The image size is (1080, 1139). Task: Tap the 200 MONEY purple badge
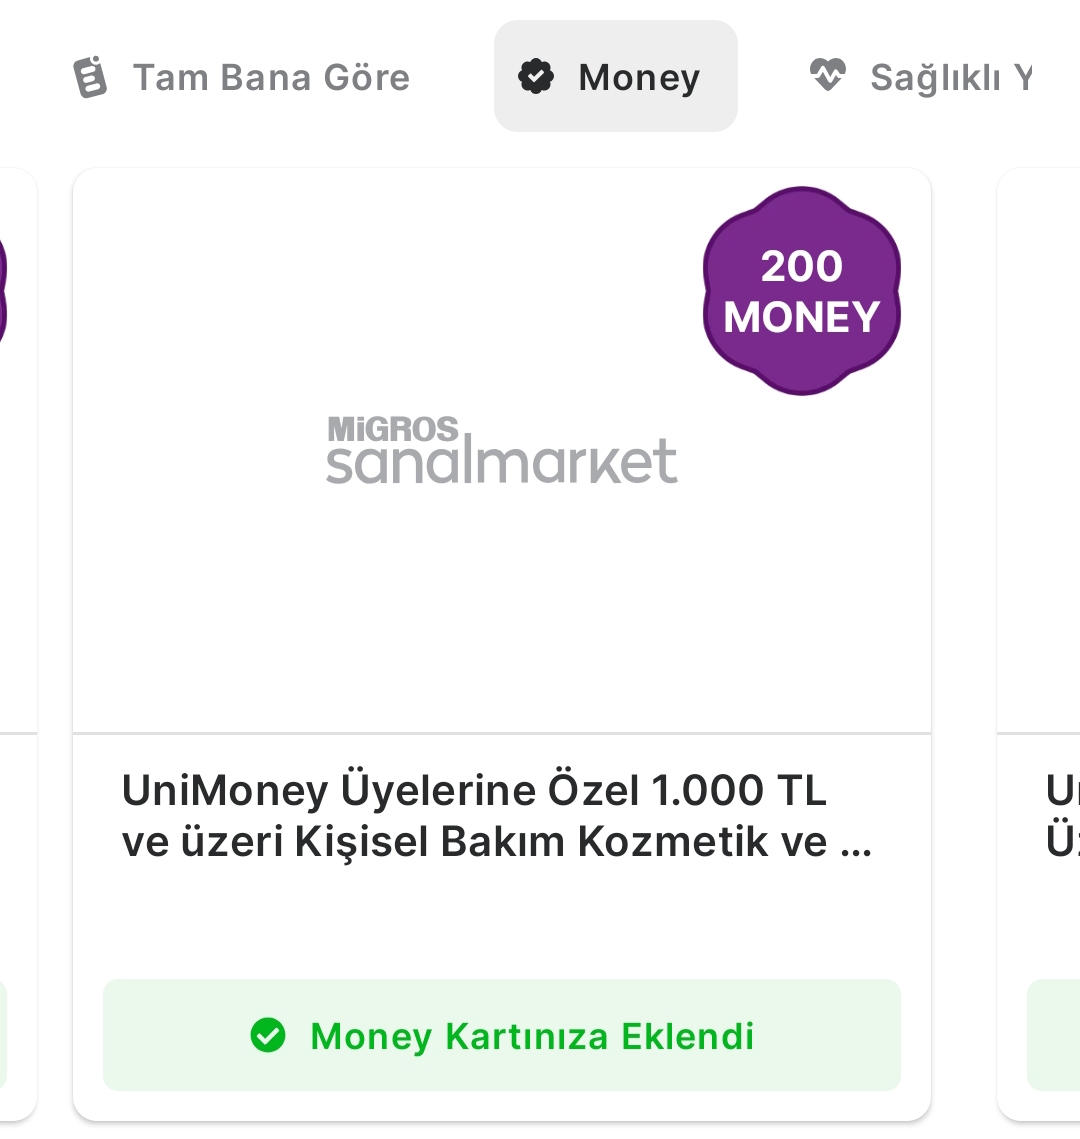[x=802, y=291]
